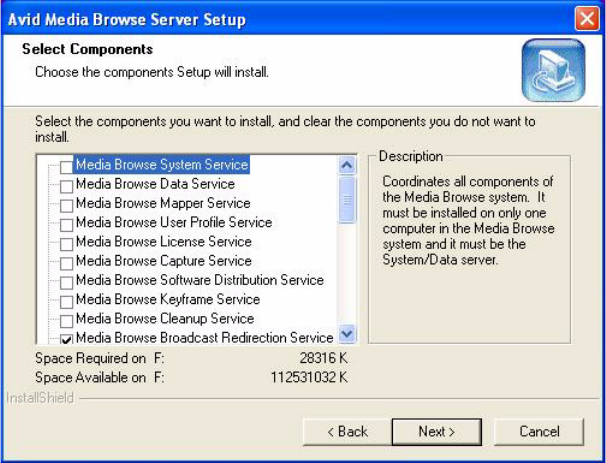Click the component list scroll up arrow
The image size is (606, 463).
click(x=347, y=165)
